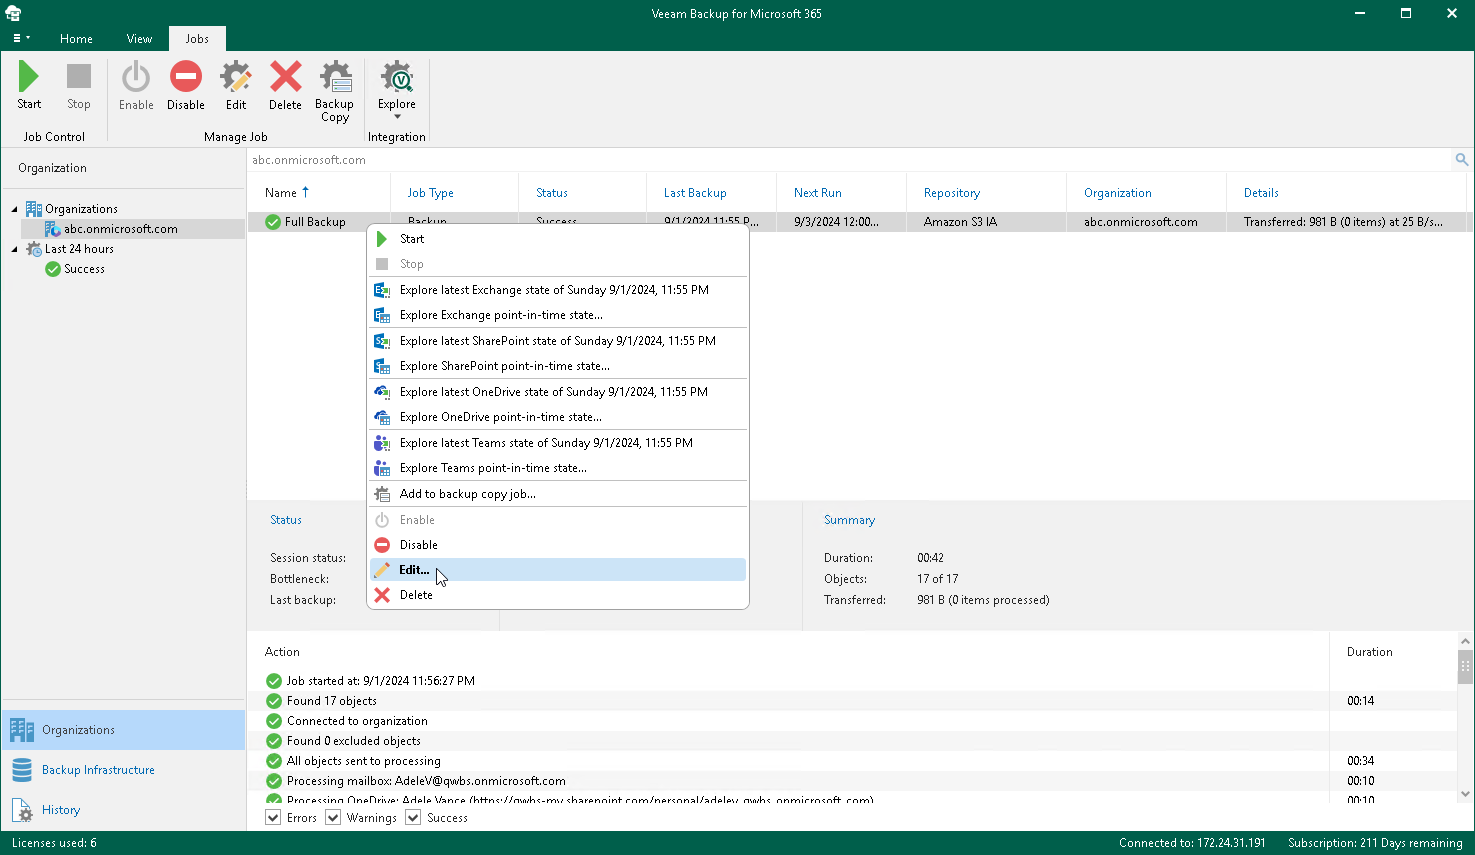Toggle the Success filter checkbox
This screenshot has width=1475, height=855.
[x=413, y=818]
